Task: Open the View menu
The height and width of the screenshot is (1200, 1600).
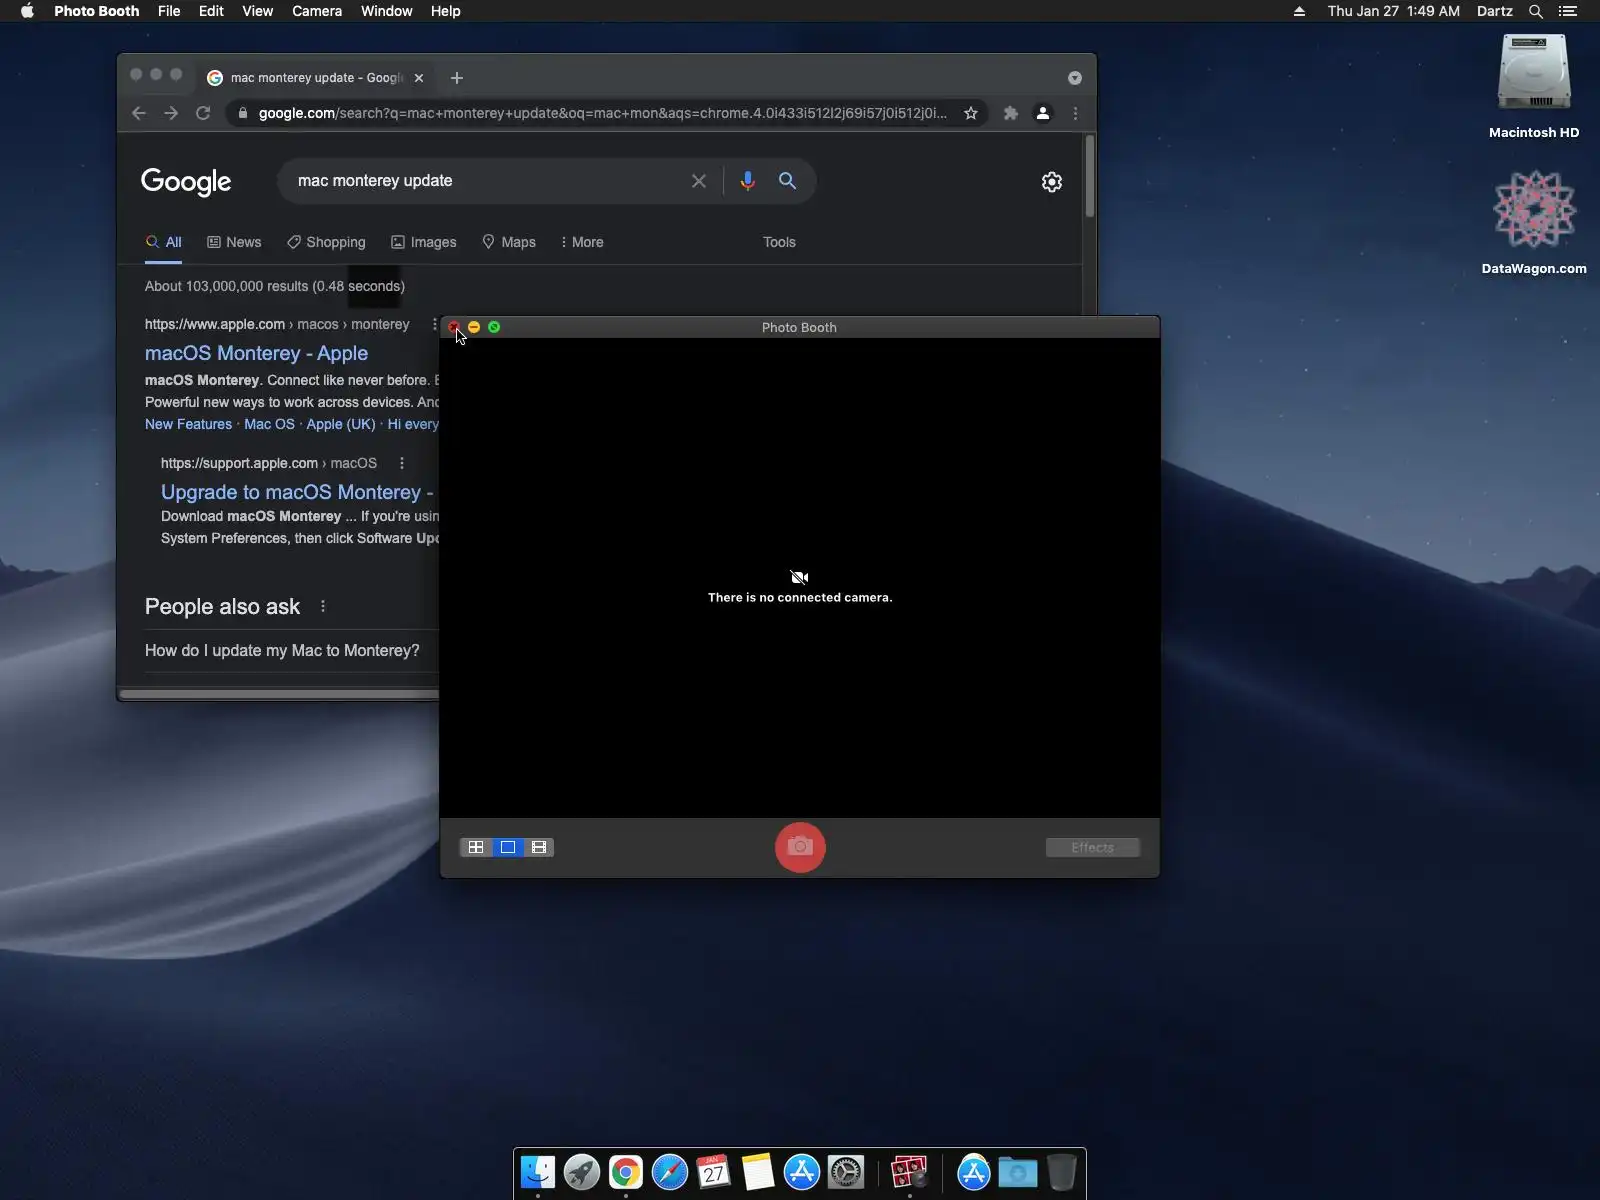Action: point(257,11)
